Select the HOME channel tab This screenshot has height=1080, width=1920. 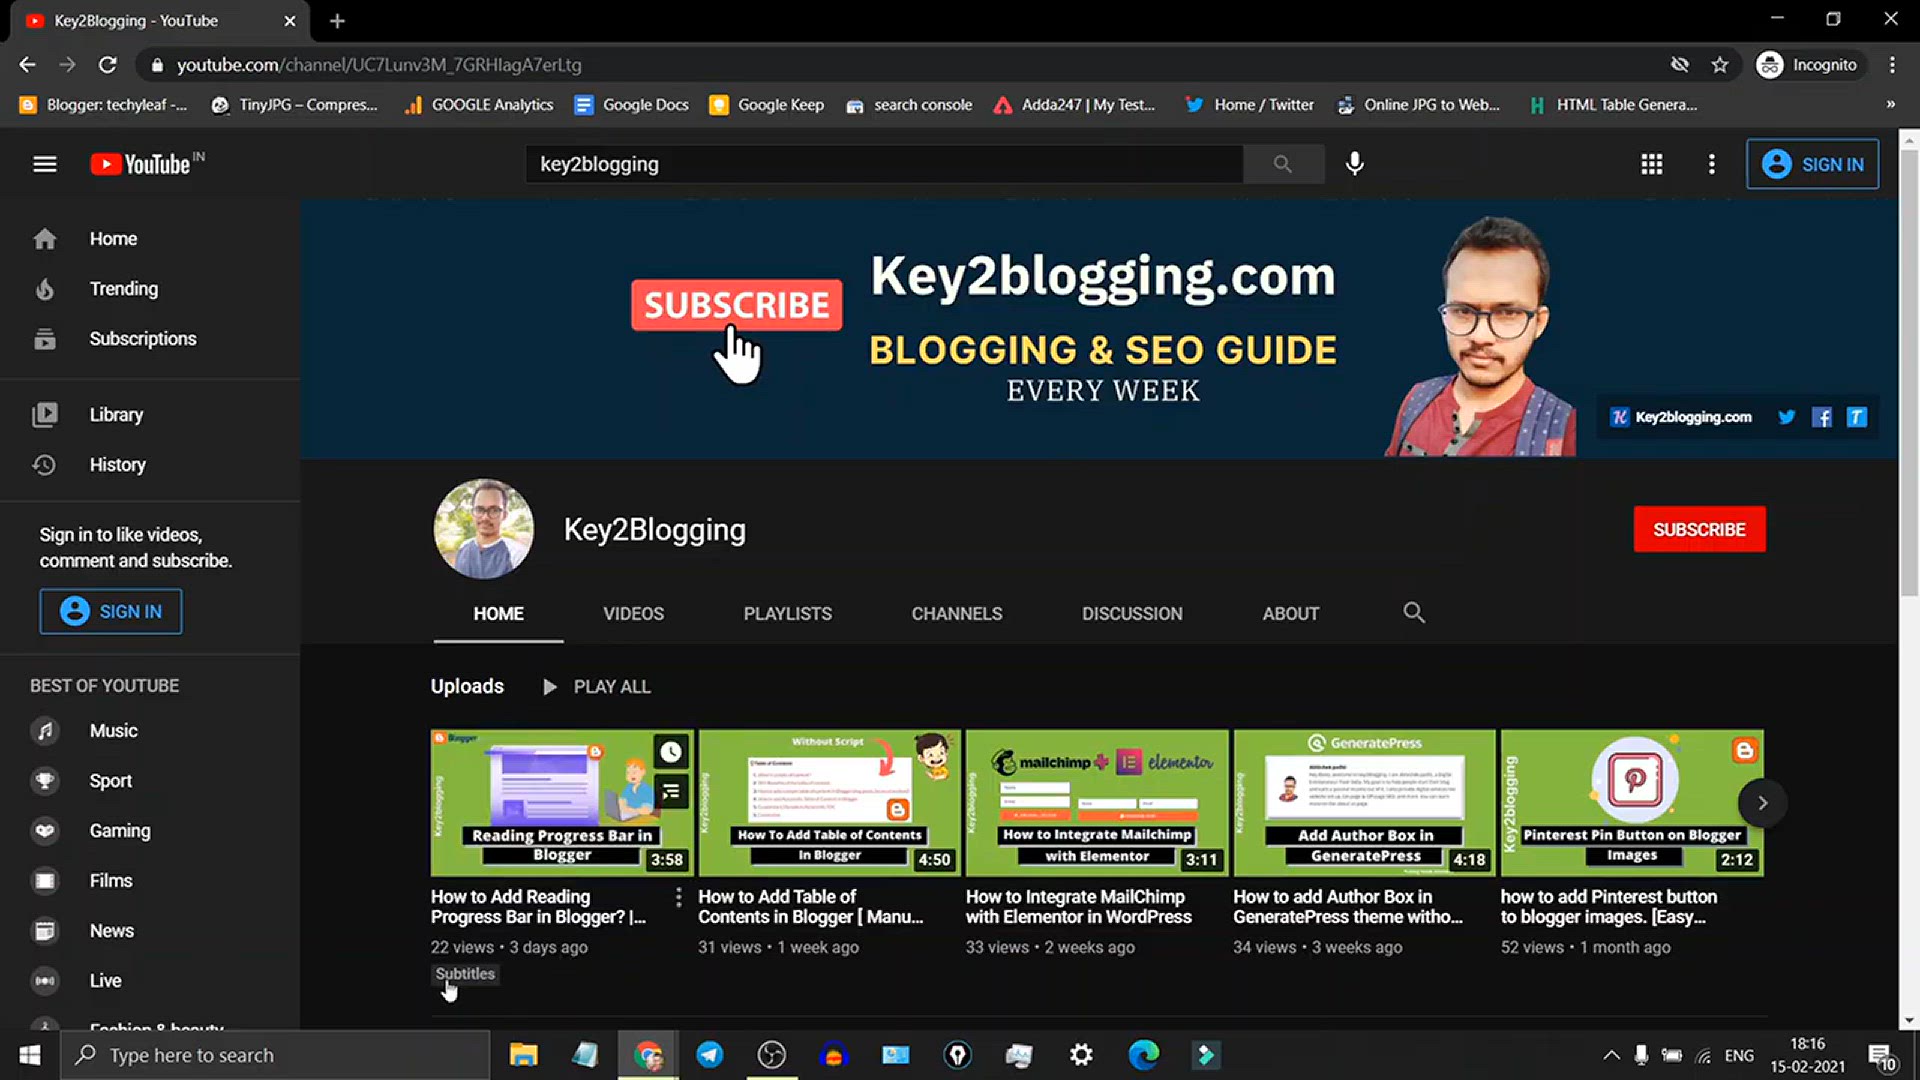pyautogui.click(x=498, y=614)
